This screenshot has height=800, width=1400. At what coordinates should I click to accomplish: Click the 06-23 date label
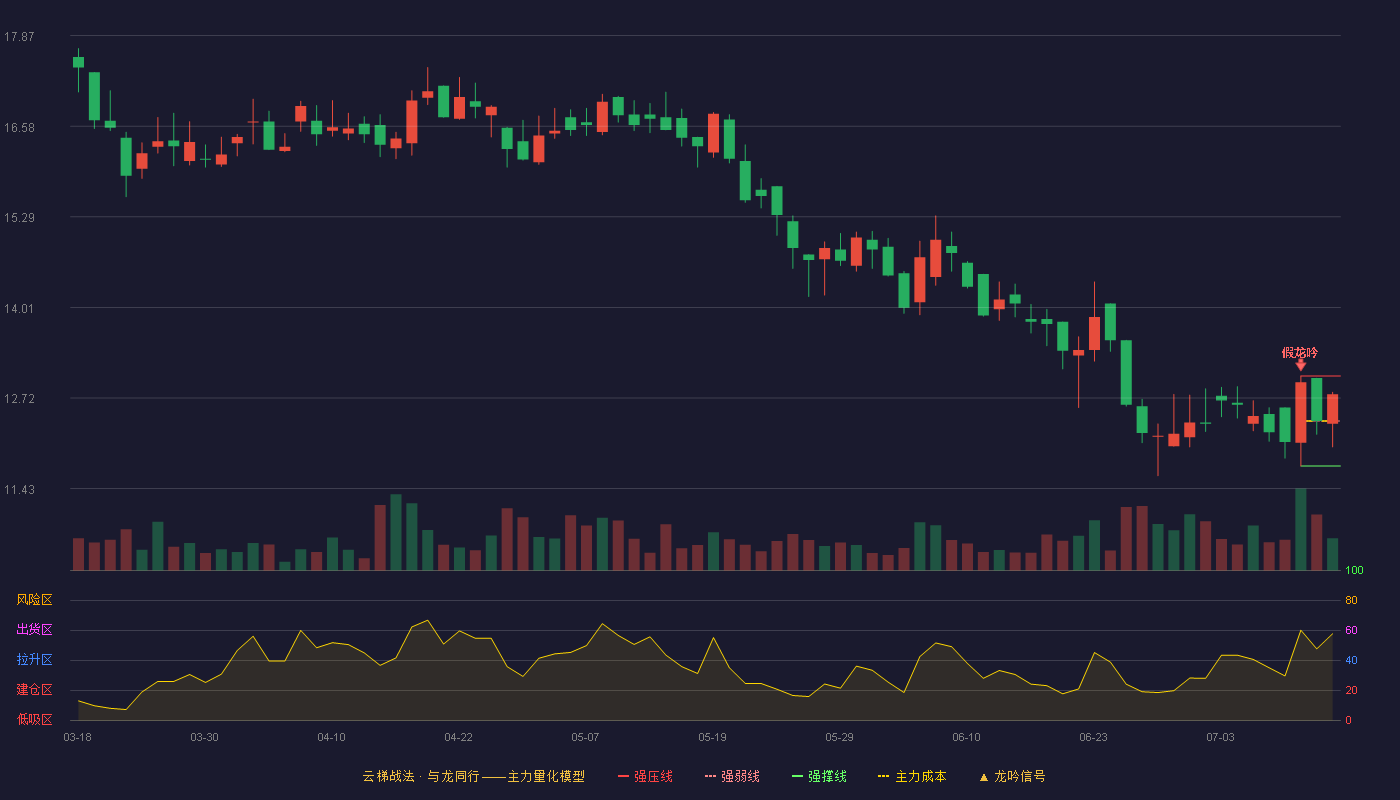(x=1093, y=737)
